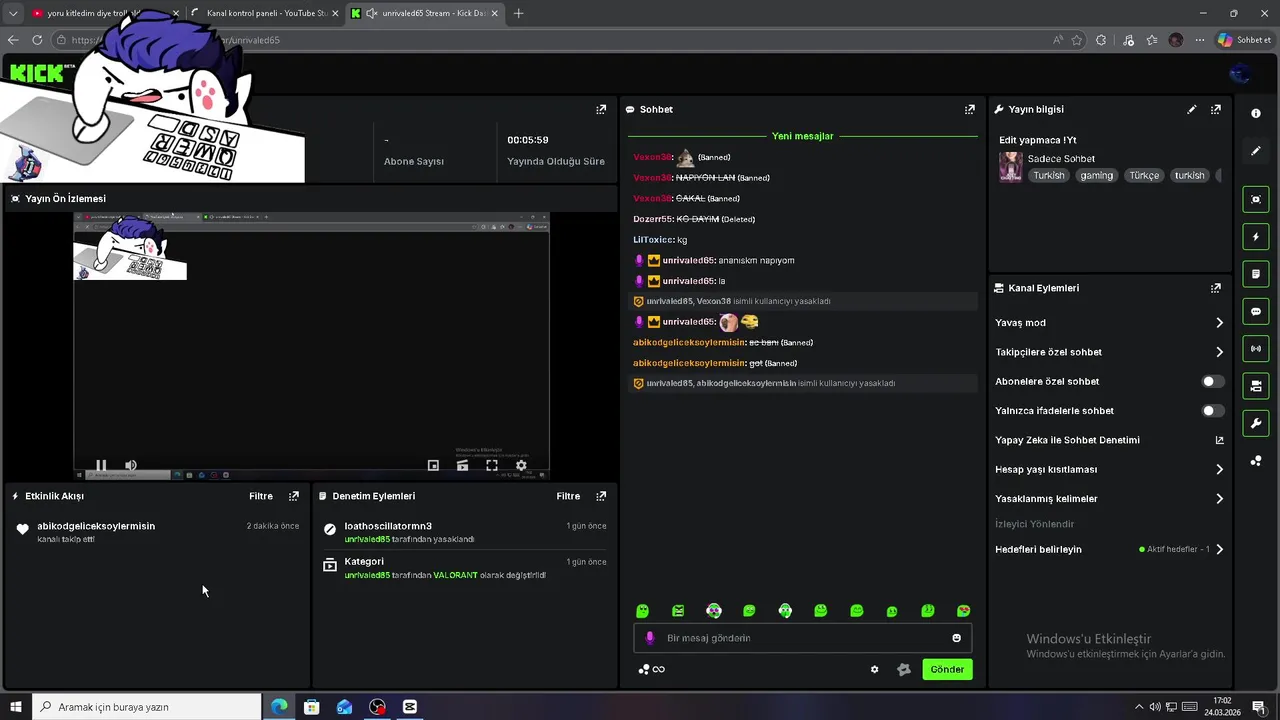Image resolution: width=1280 pixels, height=720 pixels.
Task: Open chat settings gear below message box
Action: (874, 670)
